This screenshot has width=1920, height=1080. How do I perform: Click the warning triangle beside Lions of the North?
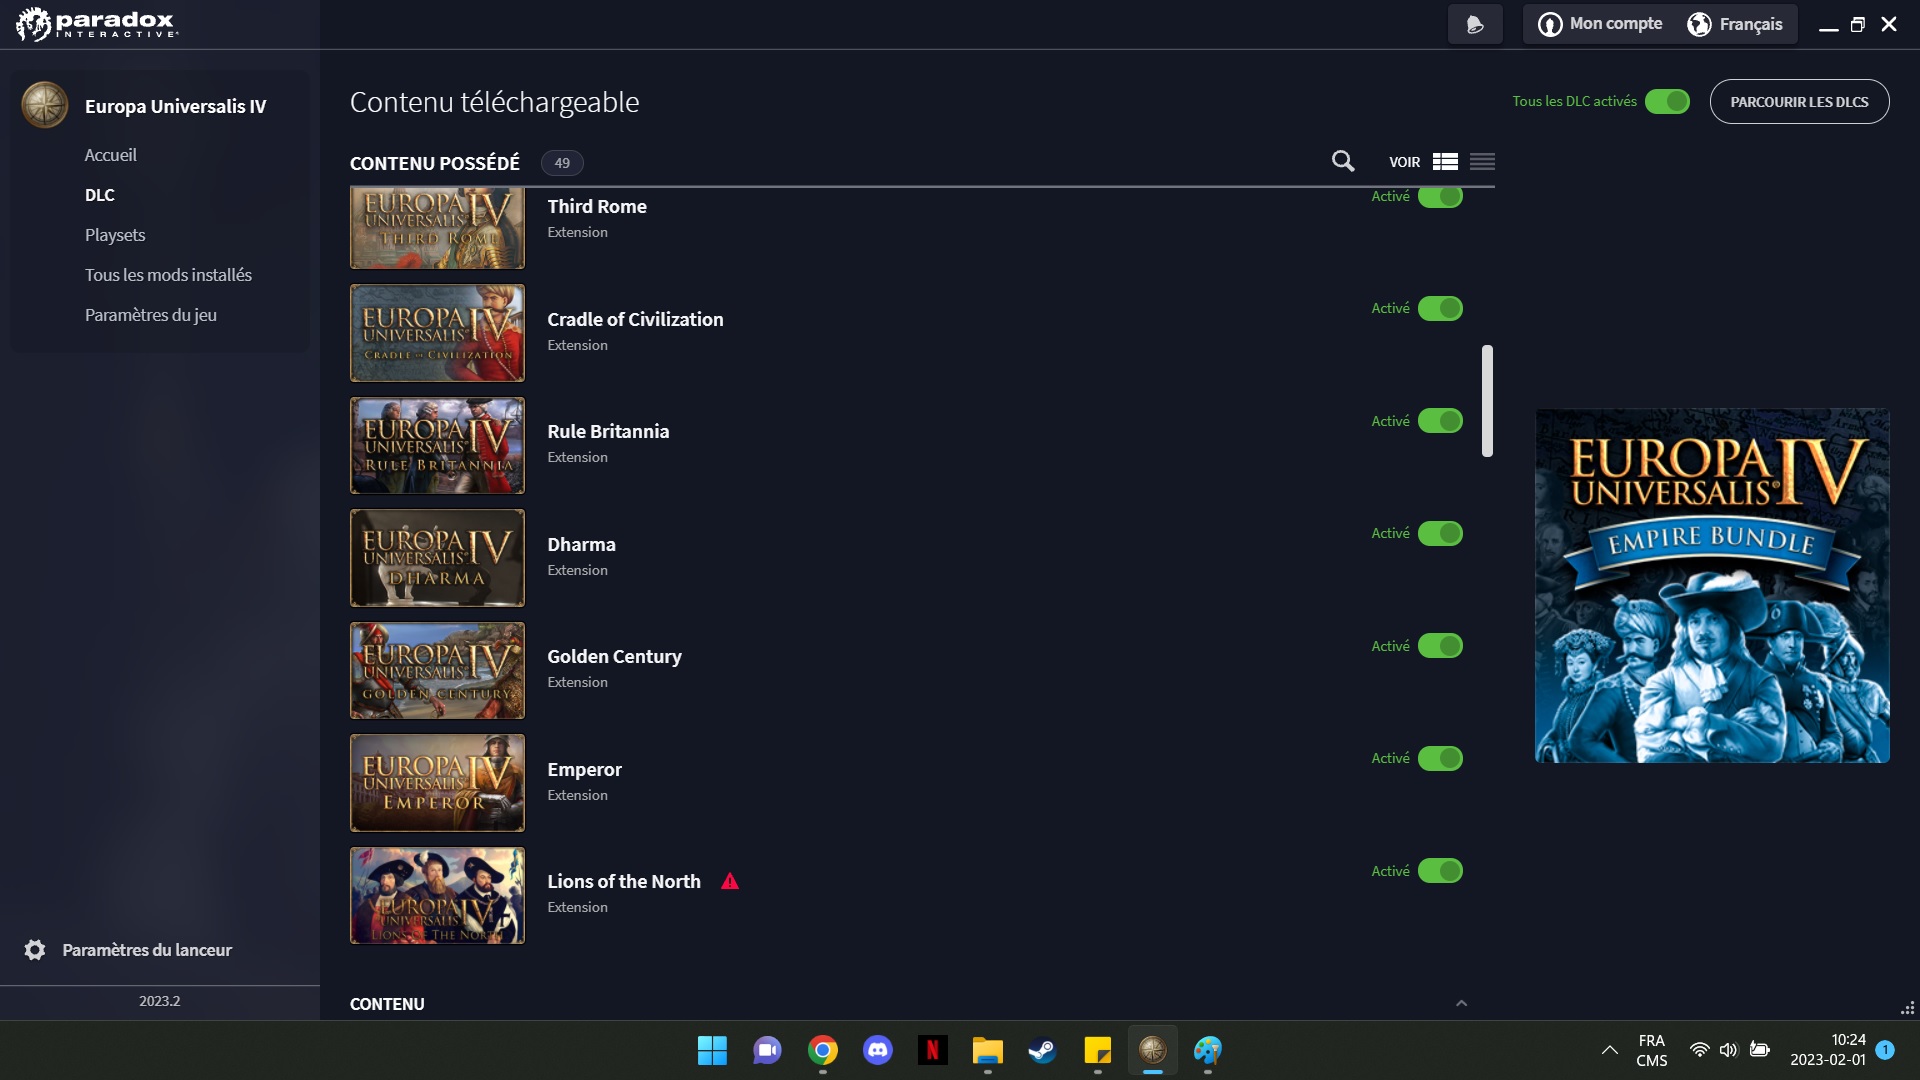coord(730,881)
